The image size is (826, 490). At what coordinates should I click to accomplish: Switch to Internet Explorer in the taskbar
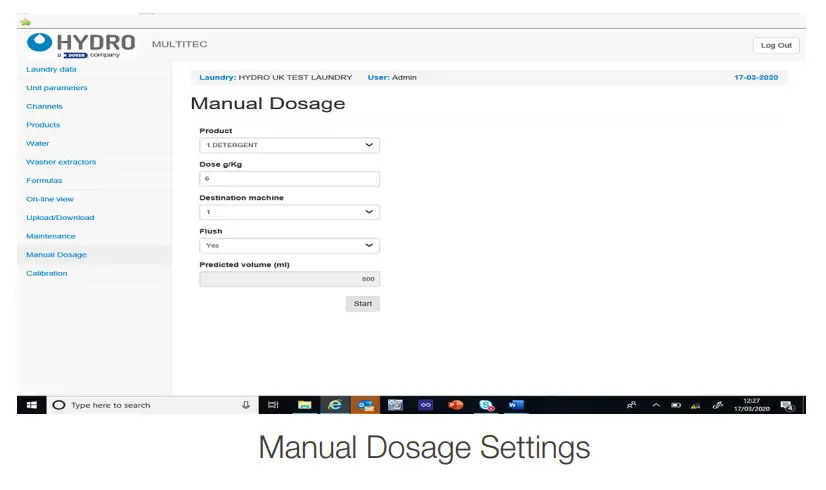[x=335, y=405]
